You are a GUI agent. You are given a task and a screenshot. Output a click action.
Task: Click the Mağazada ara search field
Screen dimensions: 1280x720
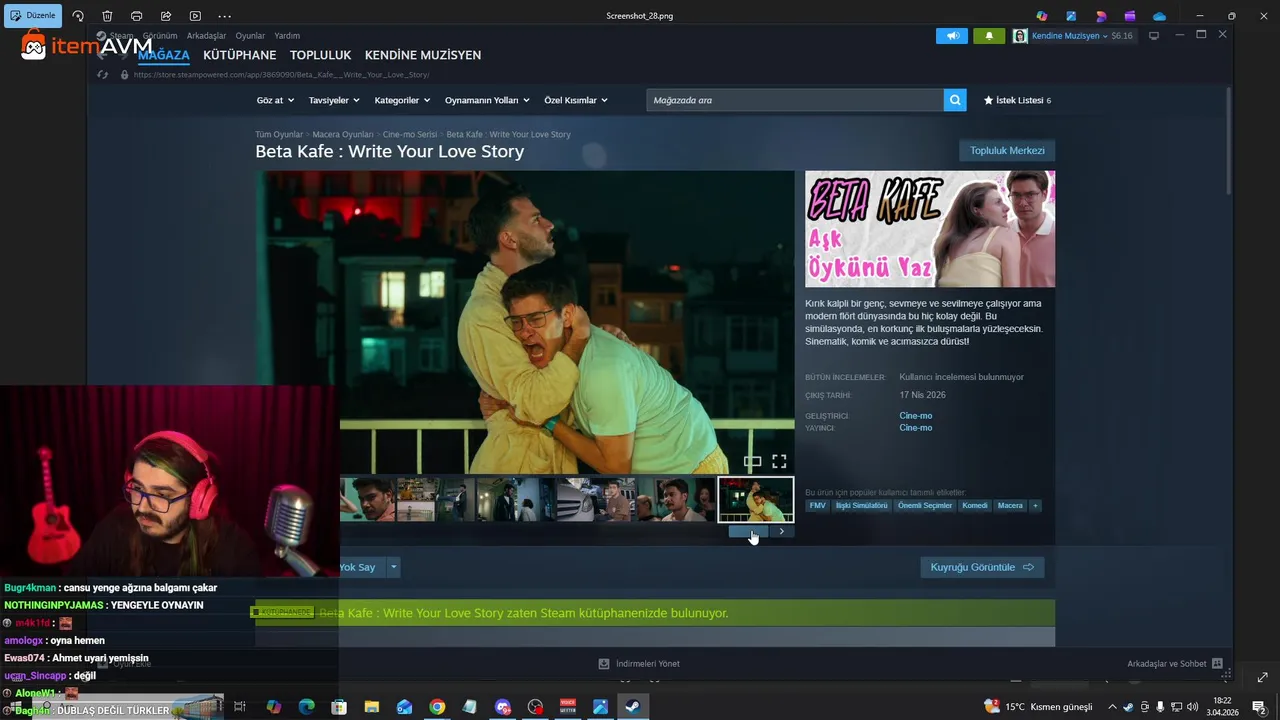pos(795,100)
